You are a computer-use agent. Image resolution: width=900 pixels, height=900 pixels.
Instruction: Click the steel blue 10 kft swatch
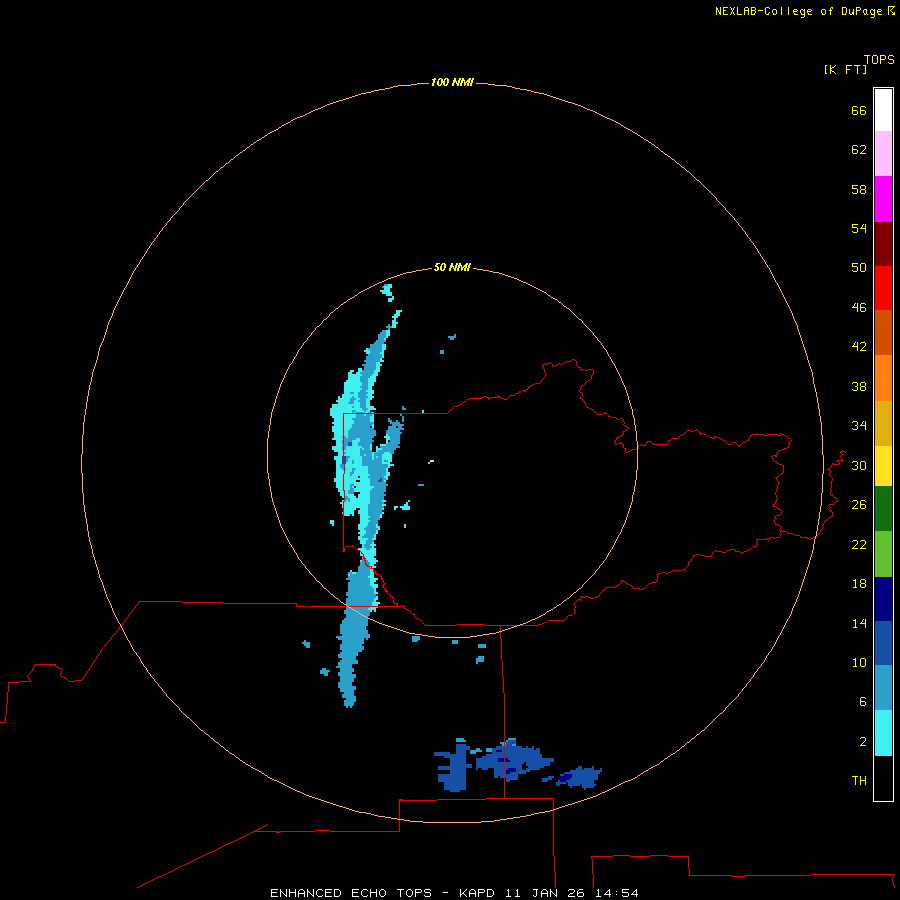883,688
